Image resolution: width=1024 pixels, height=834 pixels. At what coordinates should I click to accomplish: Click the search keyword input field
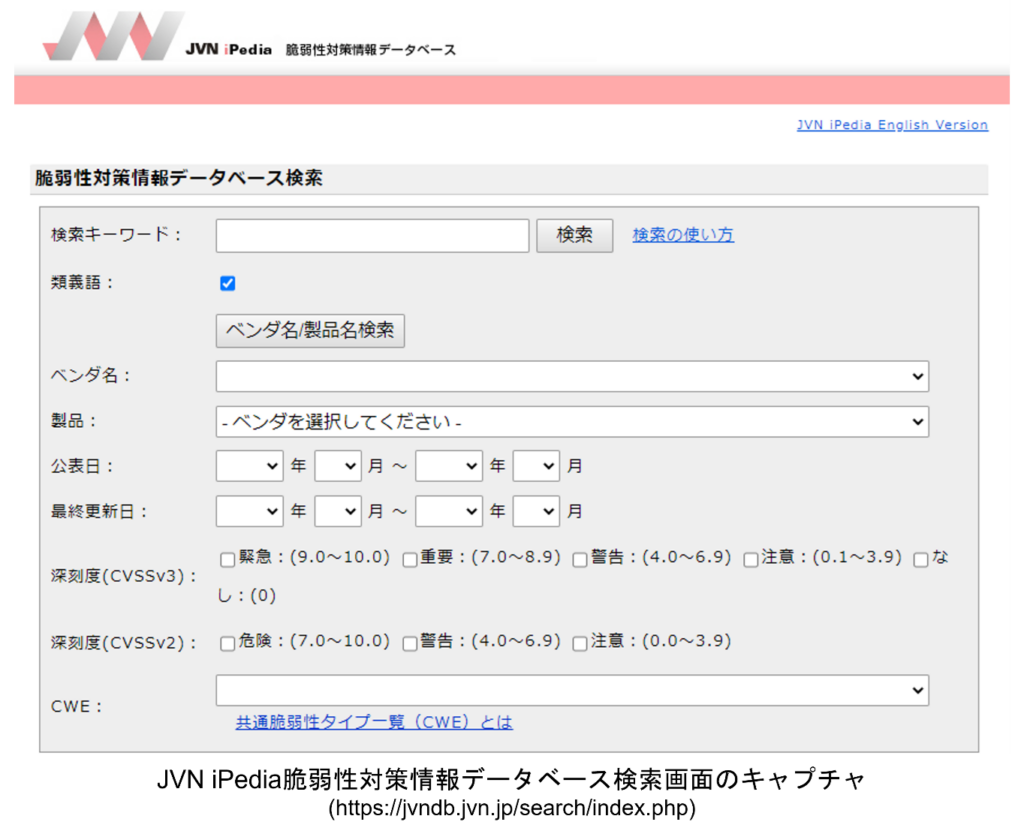pos(372,236)
